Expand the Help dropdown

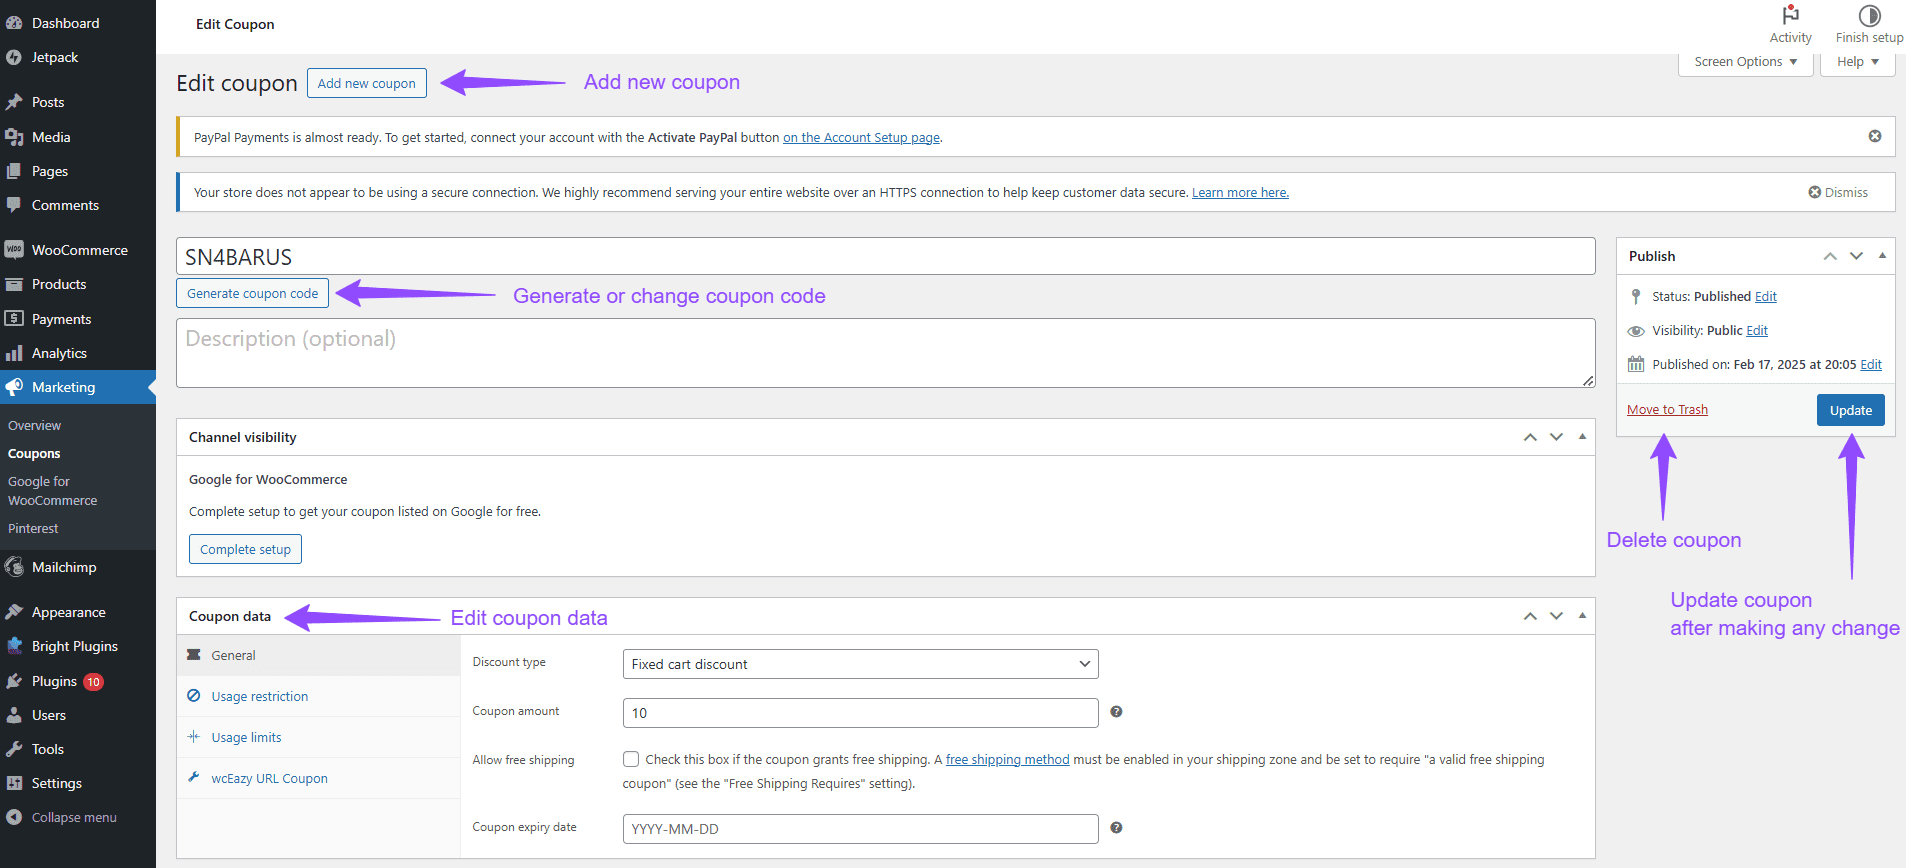point(1857,62)
